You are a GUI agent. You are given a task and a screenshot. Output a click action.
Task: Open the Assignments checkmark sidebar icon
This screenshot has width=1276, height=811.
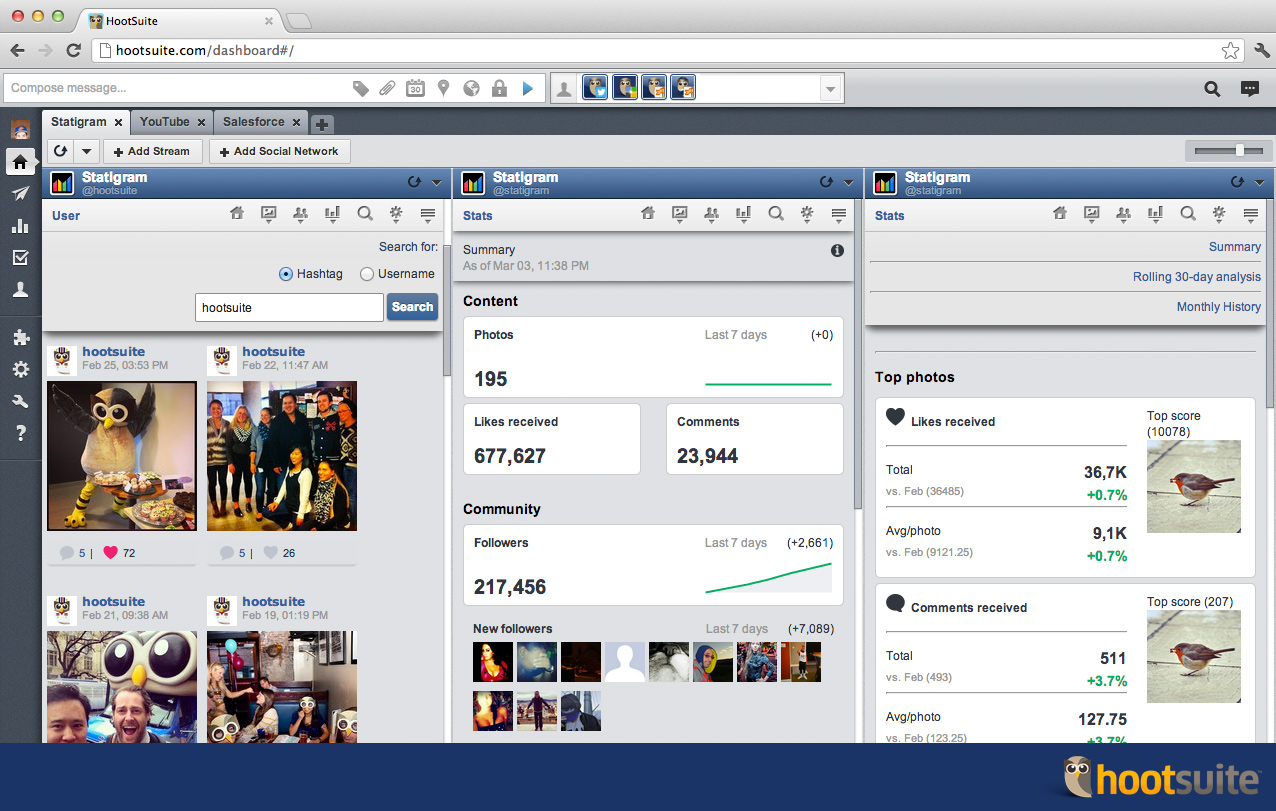[x=20, y=258]
